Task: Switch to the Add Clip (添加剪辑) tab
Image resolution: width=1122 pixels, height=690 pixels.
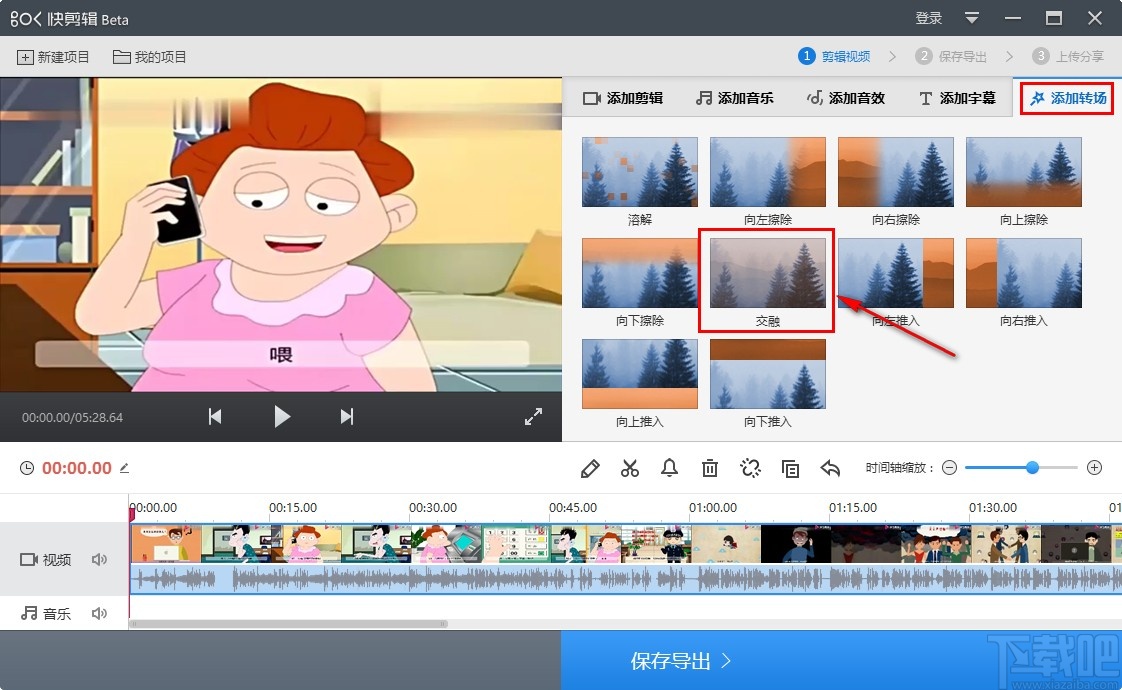Action: (x=623, y=98)
